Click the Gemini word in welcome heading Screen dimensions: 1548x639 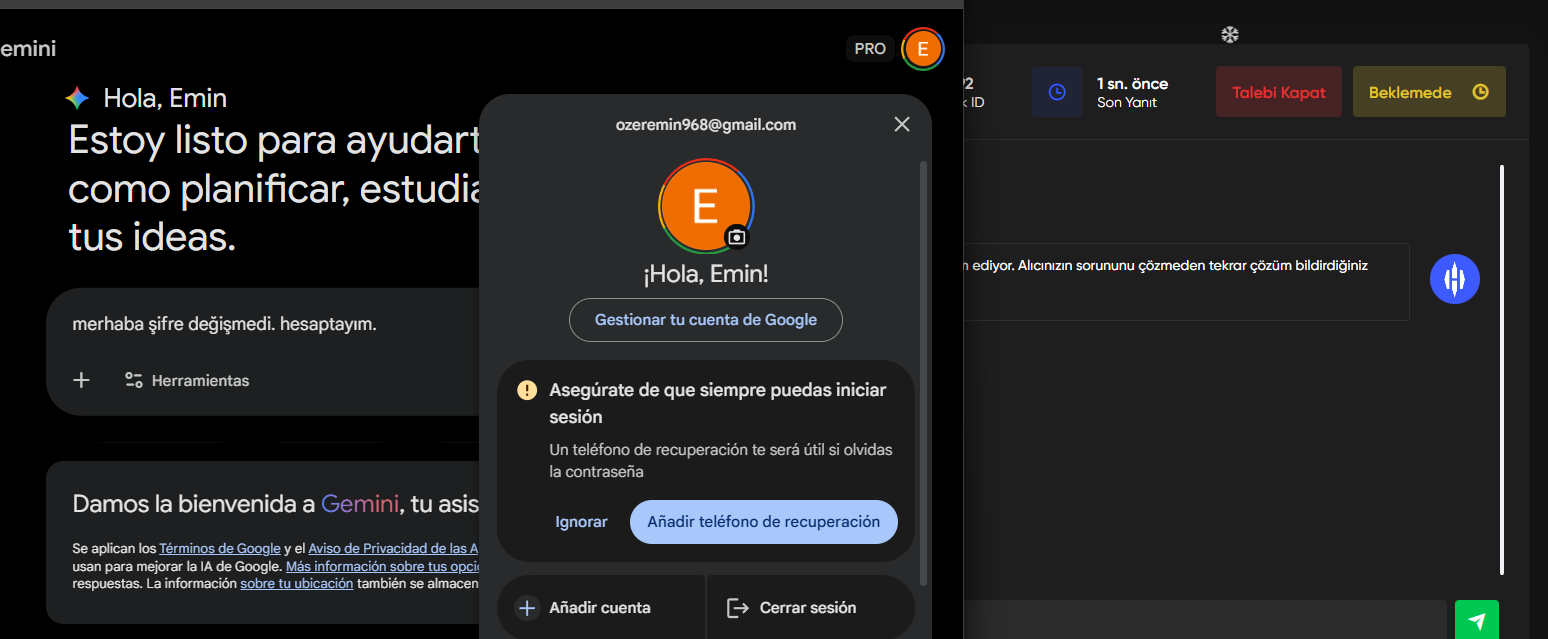[359, 504]
